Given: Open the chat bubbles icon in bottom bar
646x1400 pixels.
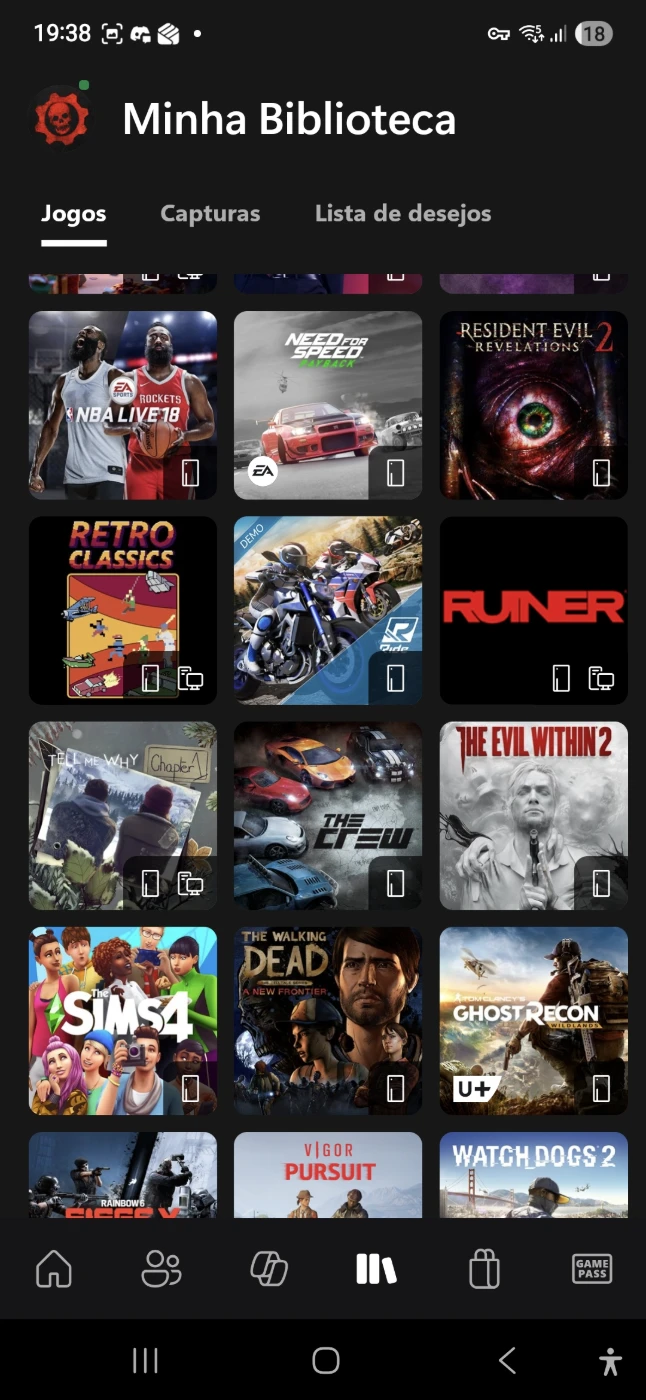Looking at the screenshot, I should [269, 1269].
